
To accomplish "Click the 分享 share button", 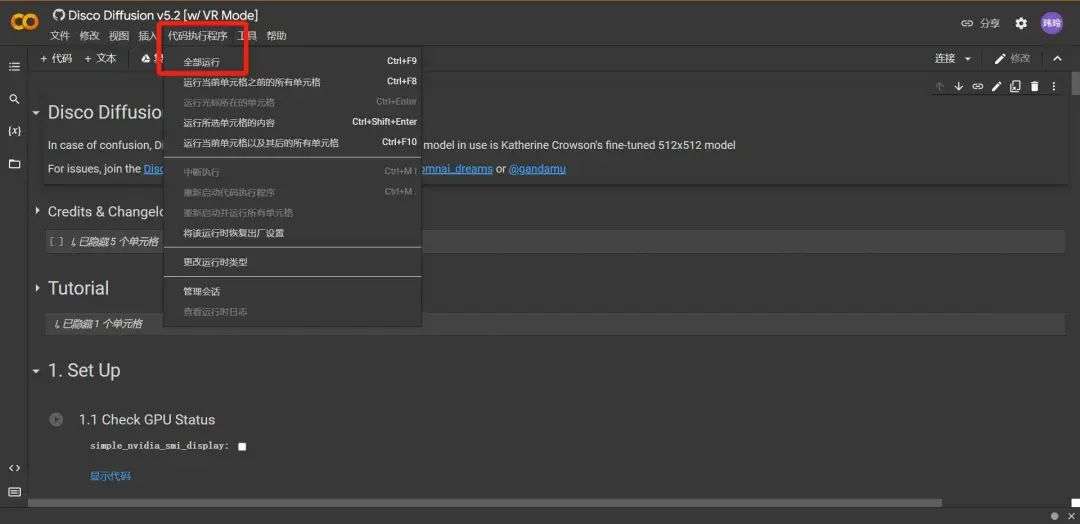I will tap(981, 23).
